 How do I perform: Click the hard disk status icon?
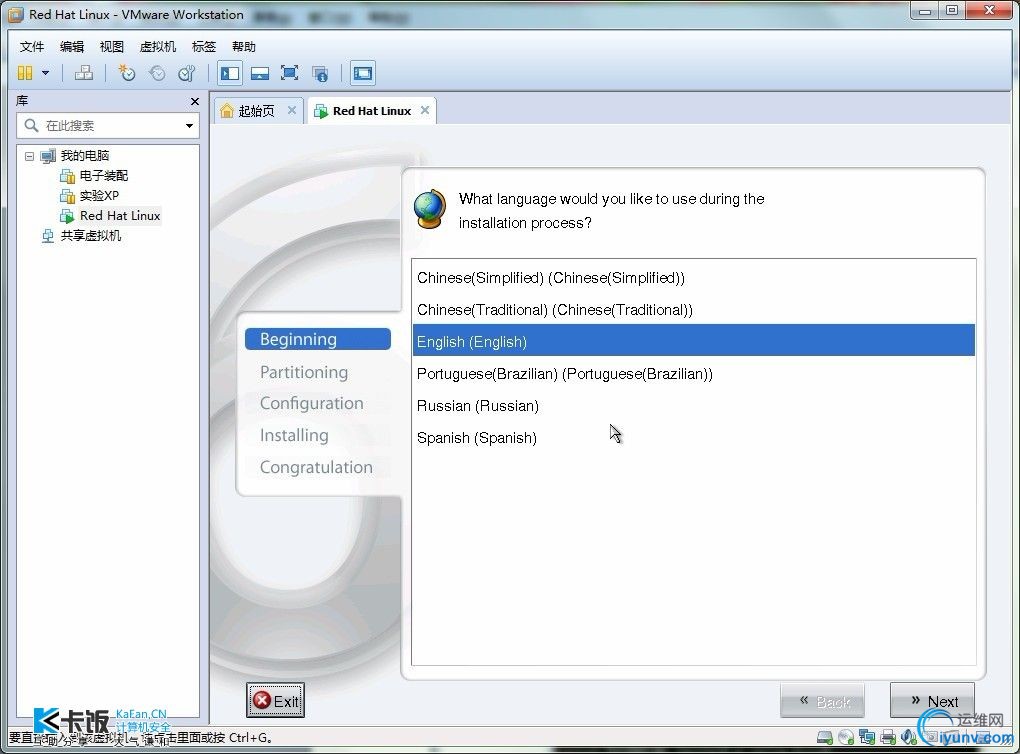pos(825,737)
